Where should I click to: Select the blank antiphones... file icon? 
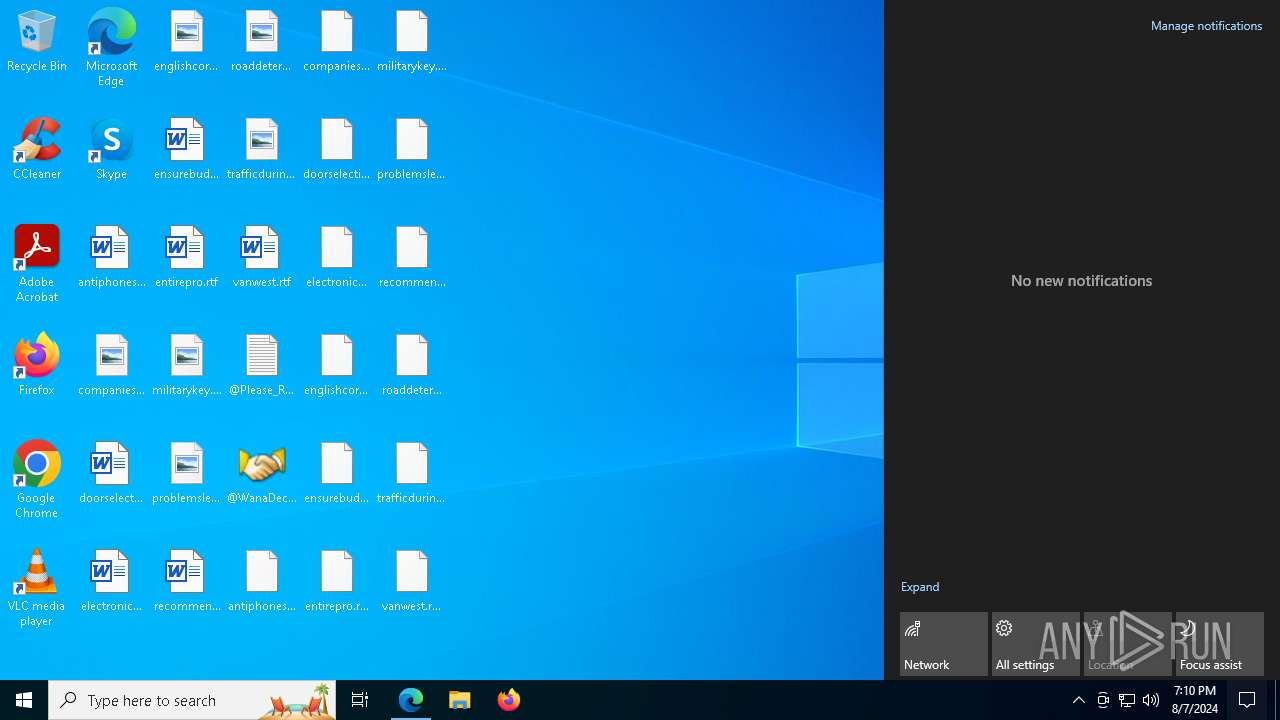pos(262,582)
